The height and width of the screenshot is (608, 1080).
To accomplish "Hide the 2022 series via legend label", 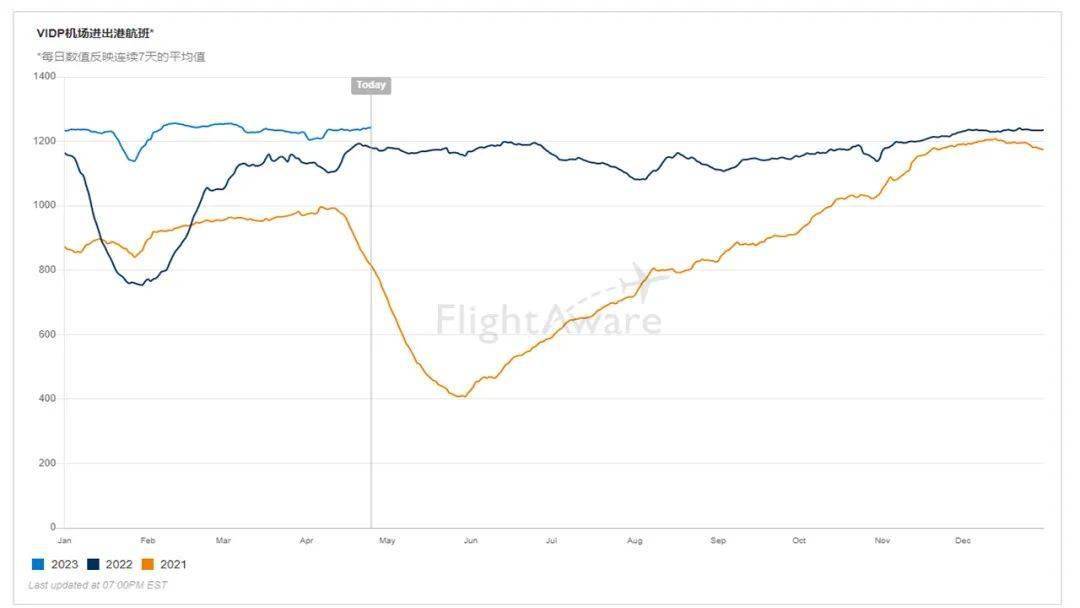I will click(119, 564).
